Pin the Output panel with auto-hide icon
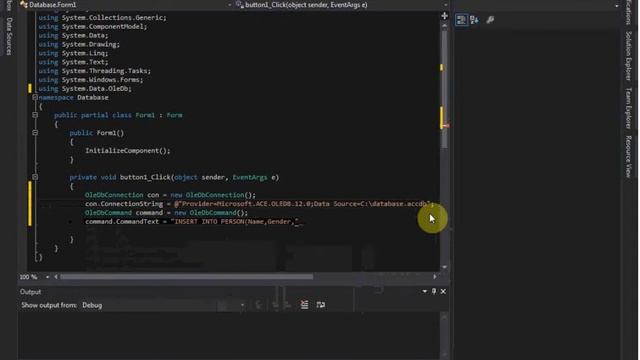 click(434, 291)
